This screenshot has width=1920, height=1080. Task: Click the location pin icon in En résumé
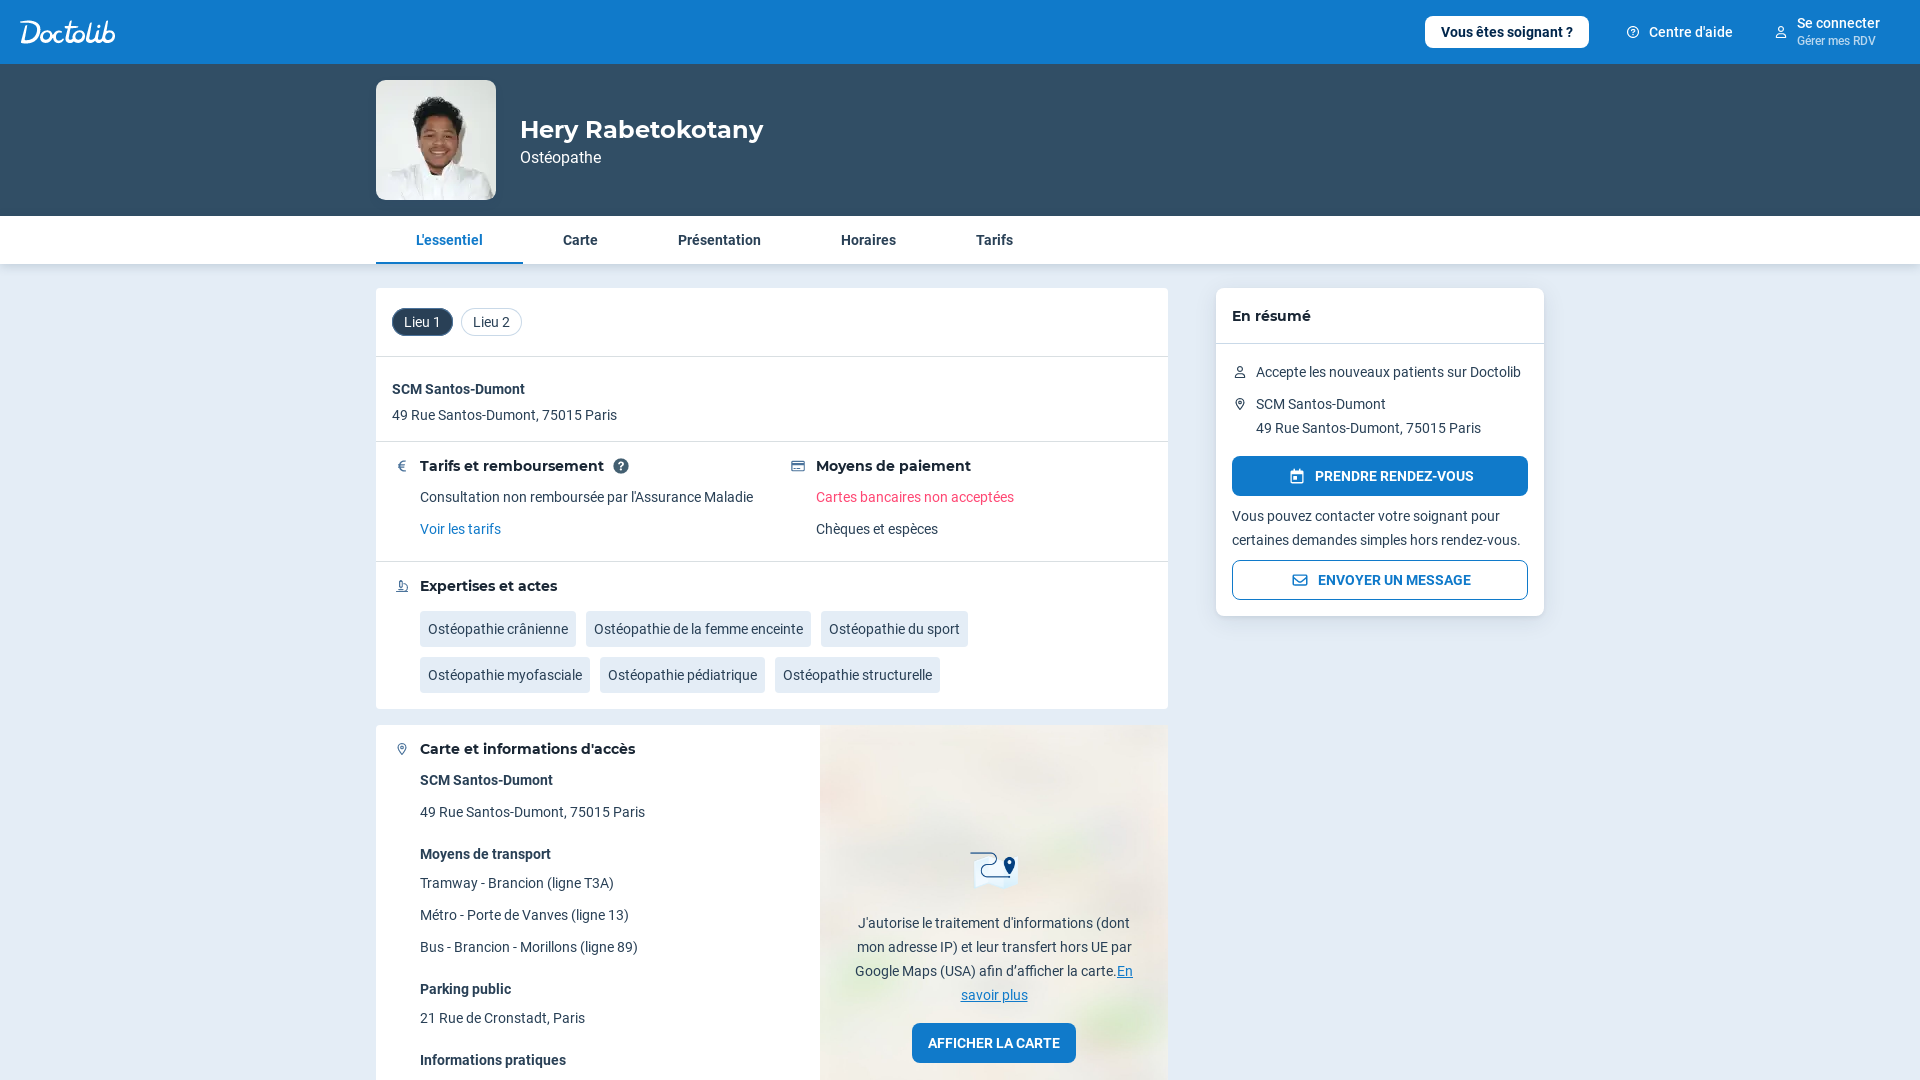tap(1240, 404)
